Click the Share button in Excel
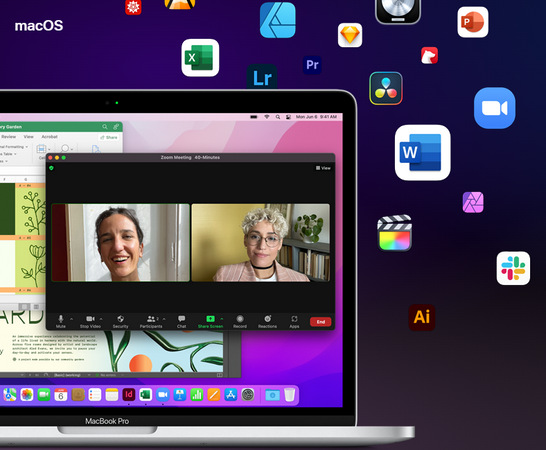 click(x=109, y=137)
